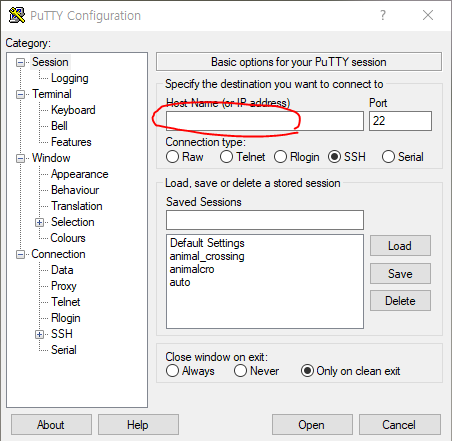Click the Load button
The image size is (452, 441).
(x=400, y=246)
